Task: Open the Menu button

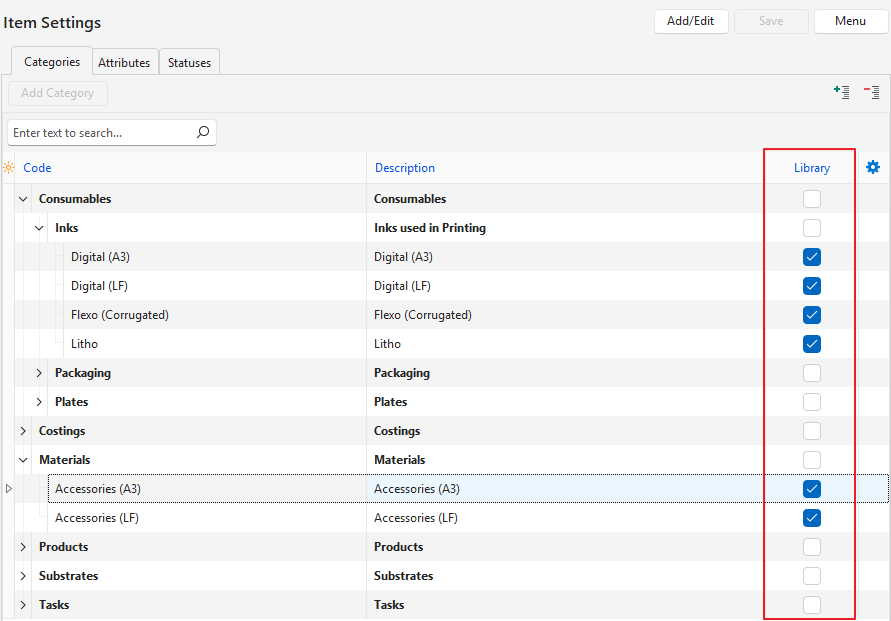Action: point(850,21)
